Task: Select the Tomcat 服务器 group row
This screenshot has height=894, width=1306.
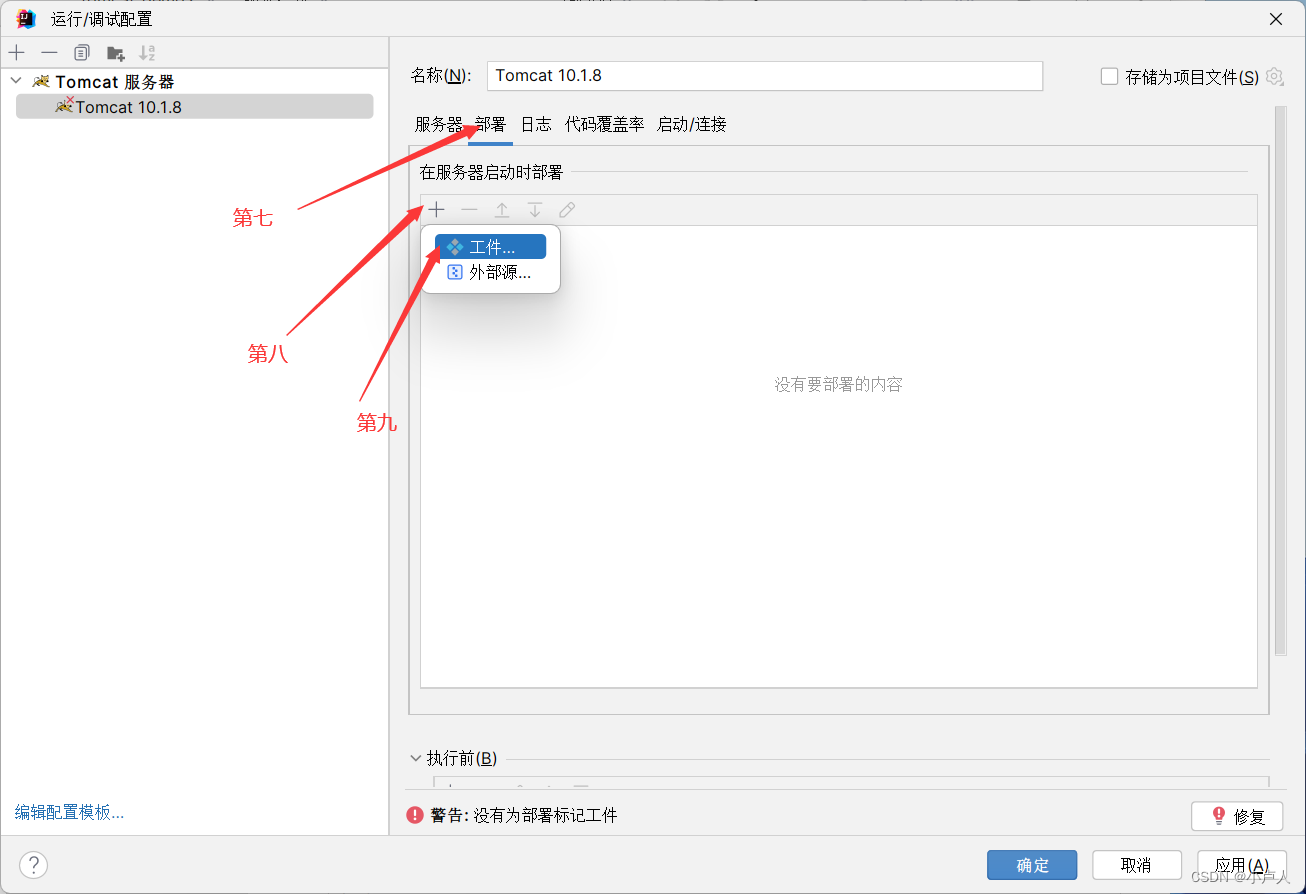Action: 194,81
